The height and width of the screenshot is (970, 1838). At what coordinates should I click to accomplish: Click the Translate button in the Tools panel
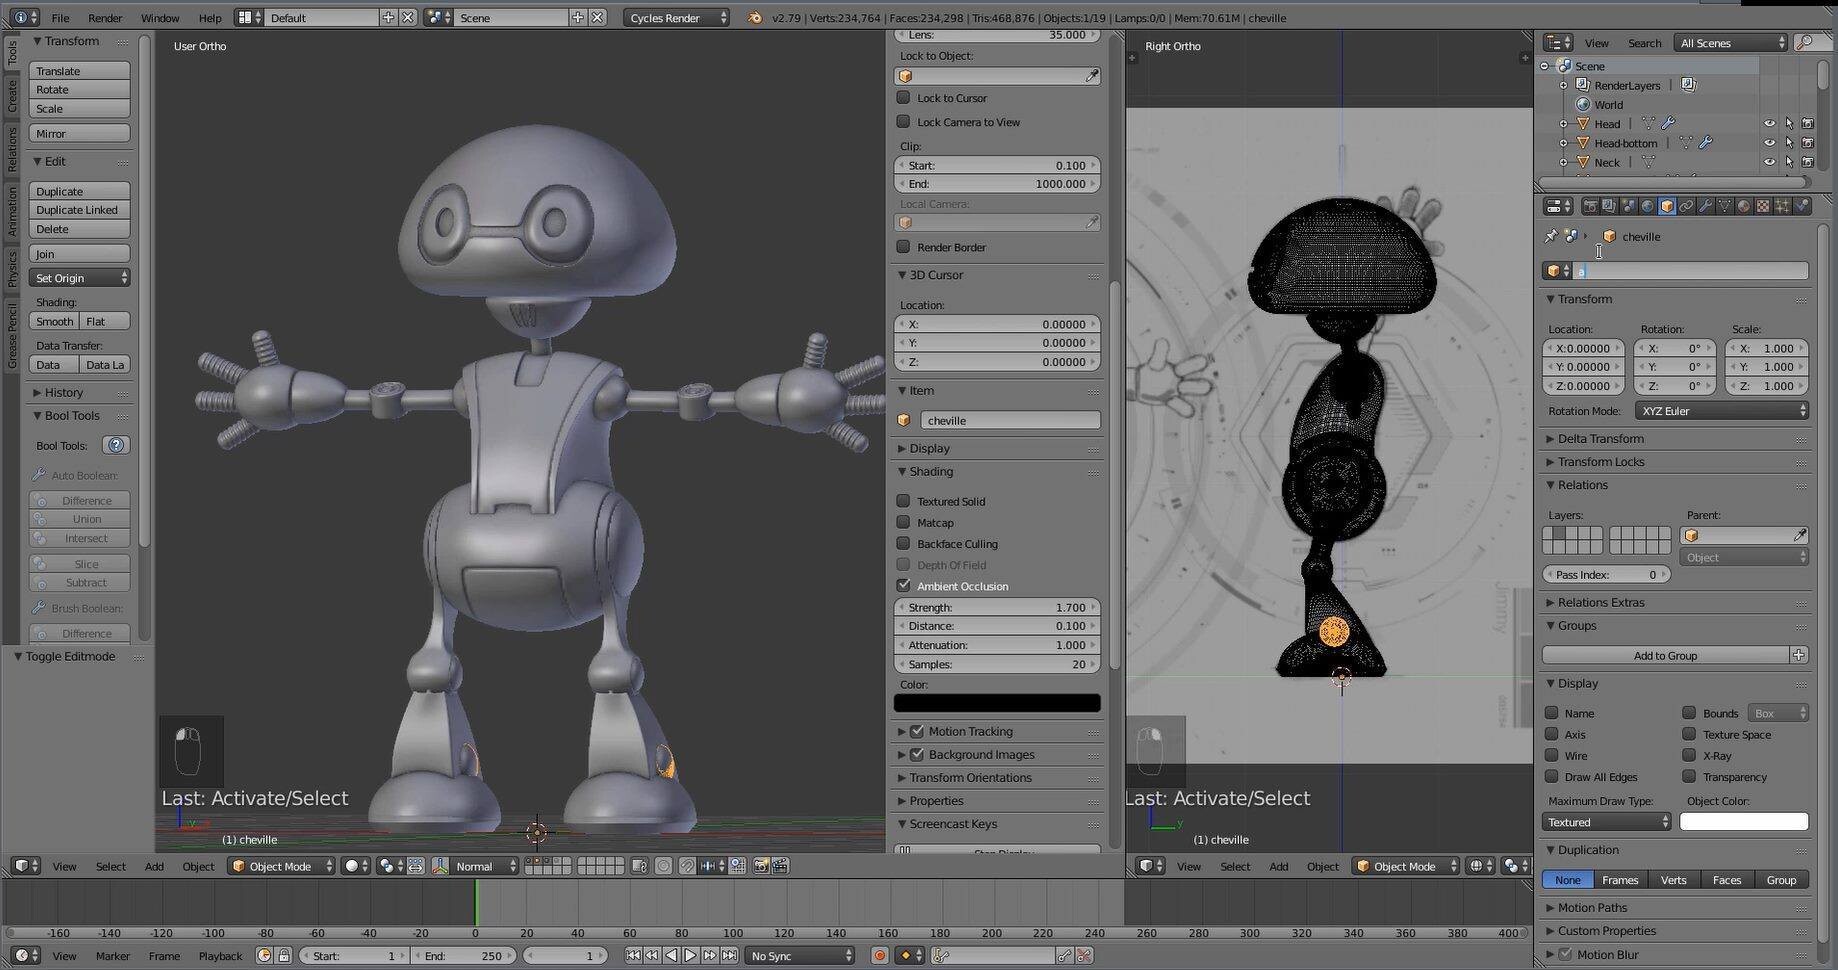79,70
